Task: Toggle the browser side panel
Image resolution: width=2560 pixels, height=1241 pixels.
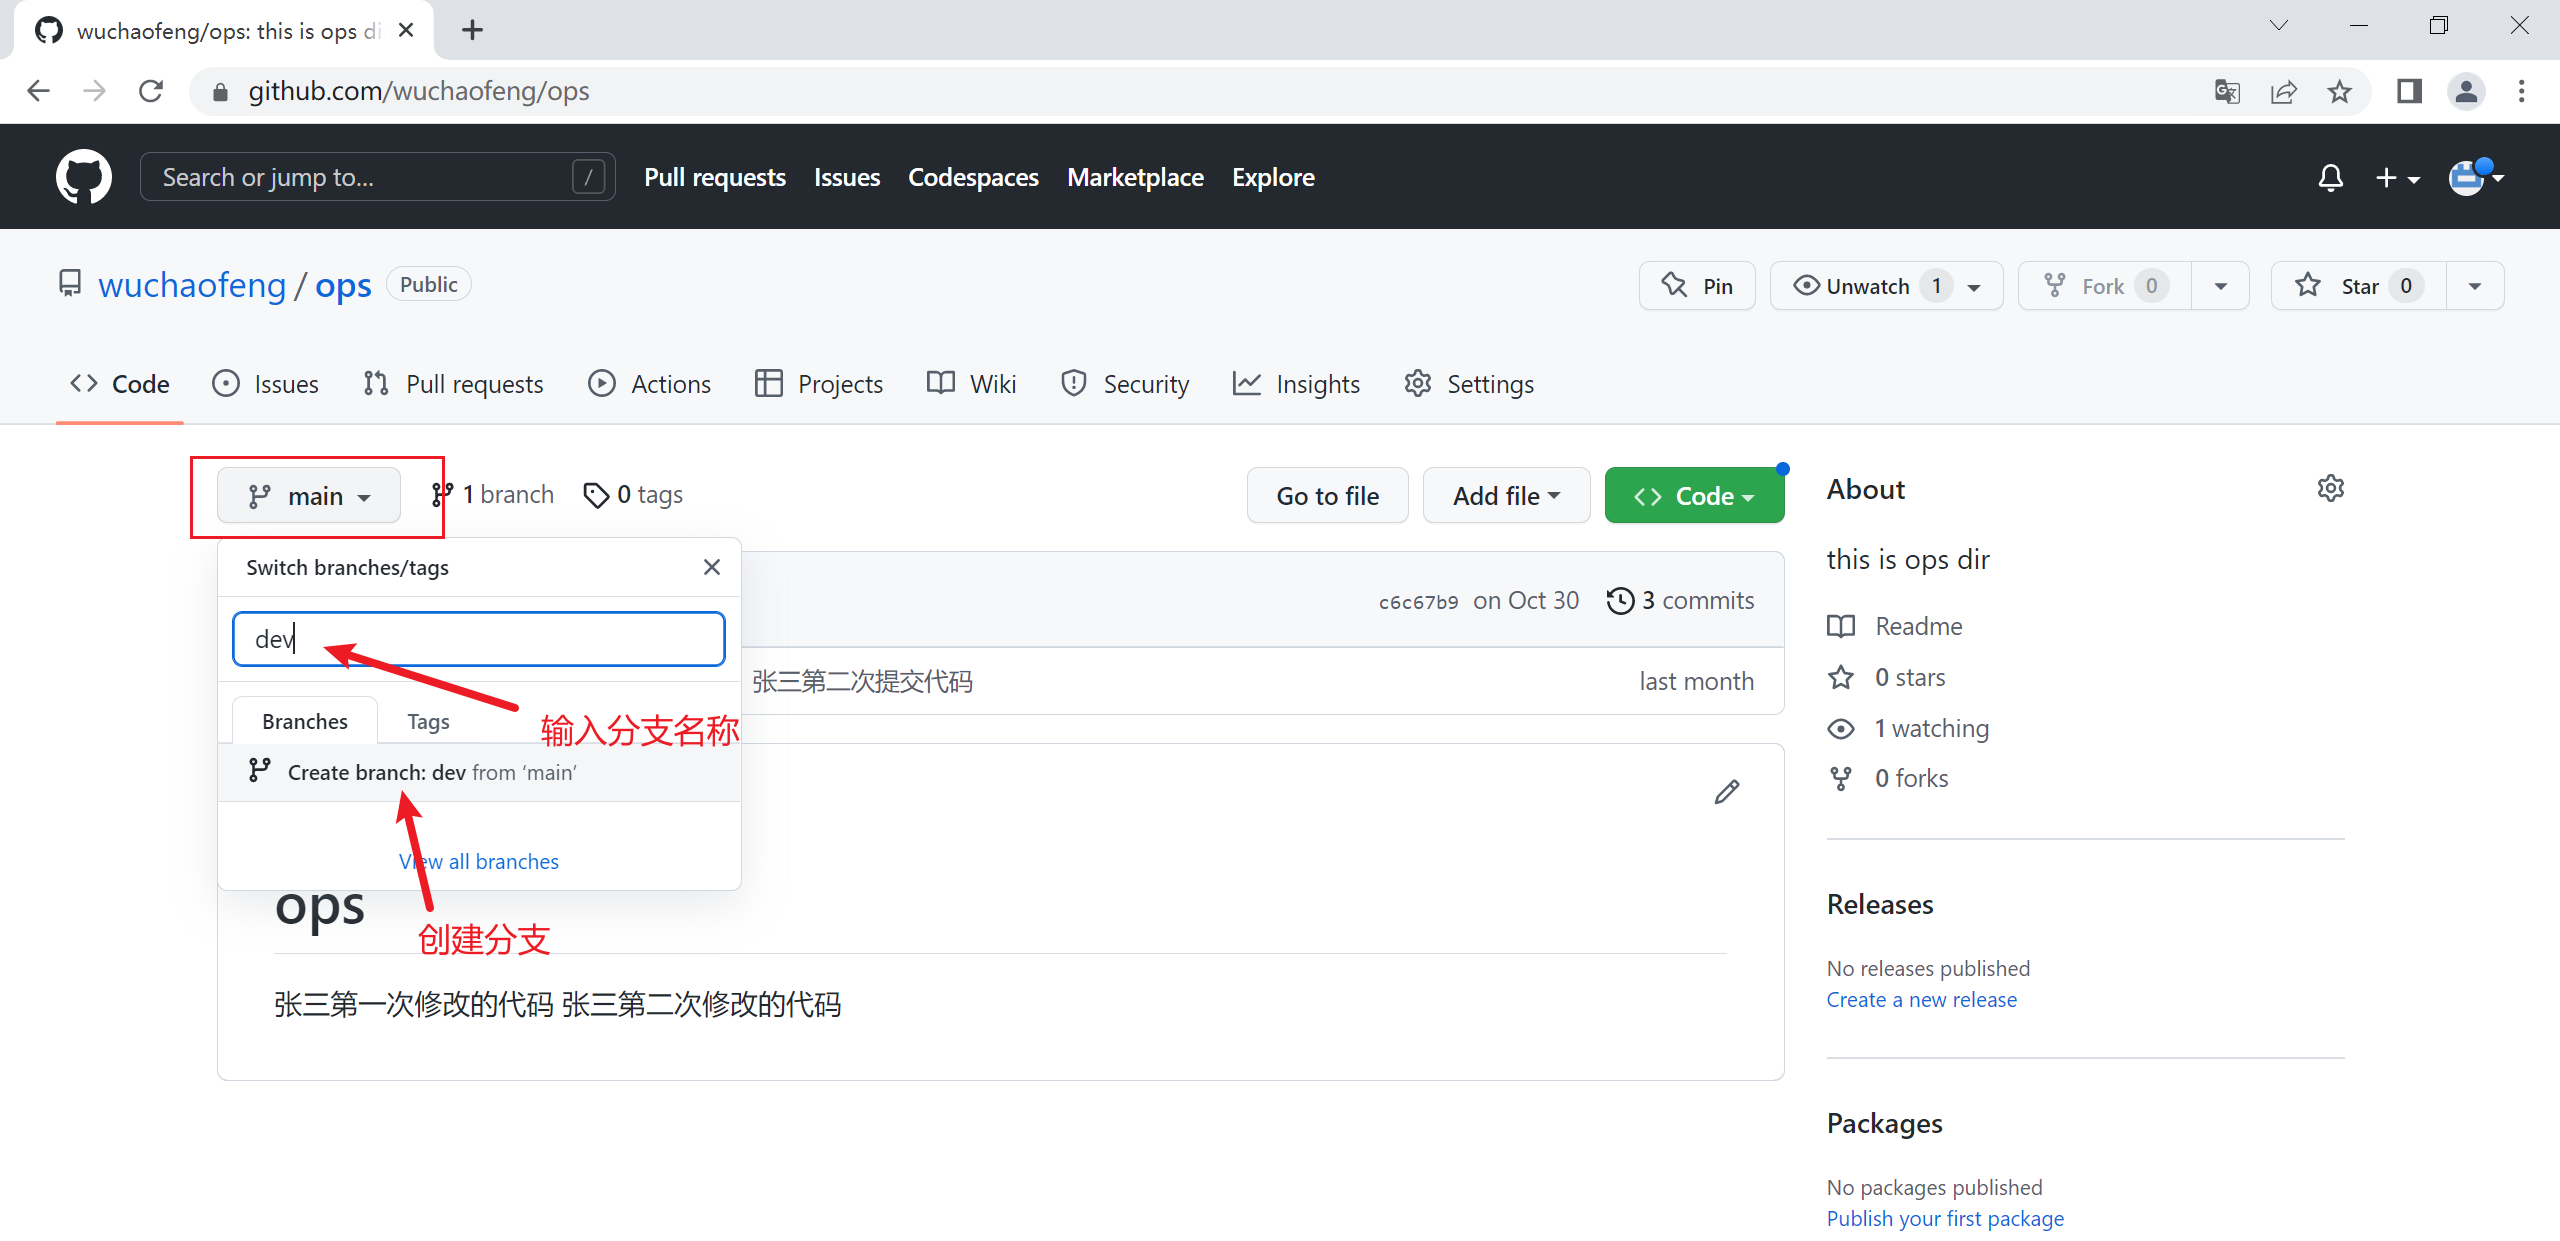Action: [2409, 91]
